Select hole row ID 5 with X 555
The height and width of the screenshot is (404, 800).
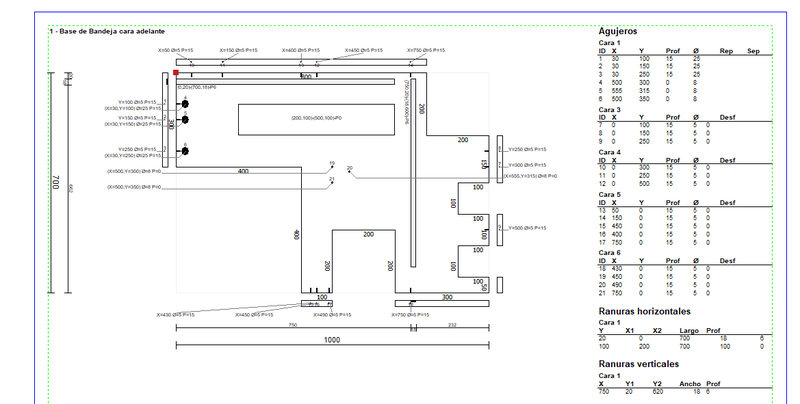[x=685, y=91]
